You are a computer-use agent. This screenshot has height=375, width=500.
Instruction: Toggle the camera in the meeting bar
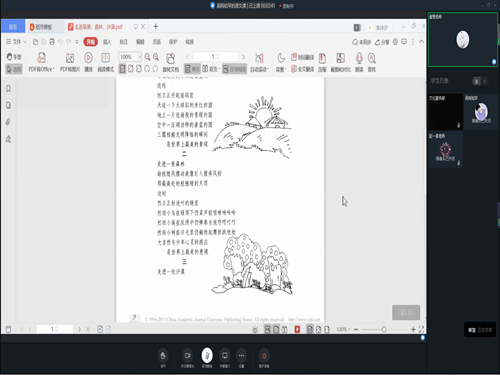187,355
